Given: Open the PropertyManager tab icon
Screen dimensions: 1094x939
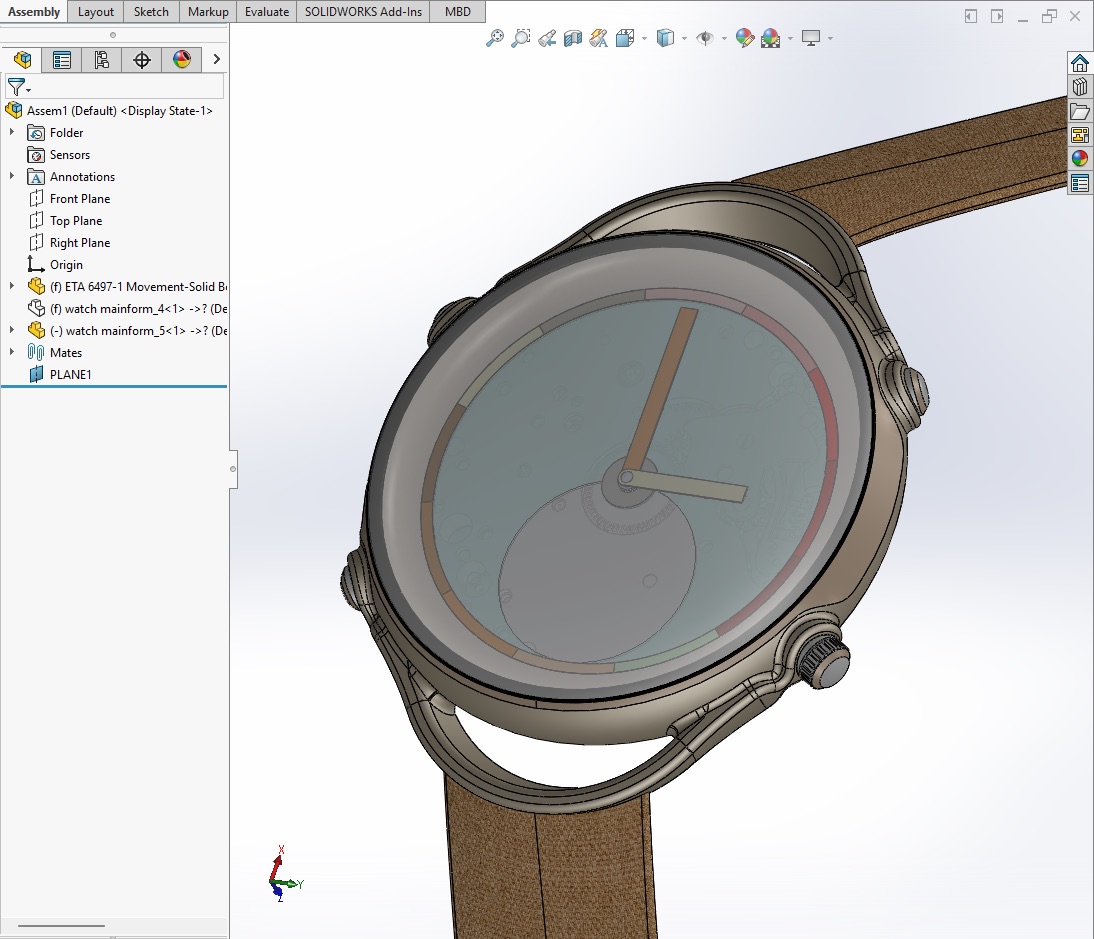Looking at the screenshot, I should [x=62, y=60].
